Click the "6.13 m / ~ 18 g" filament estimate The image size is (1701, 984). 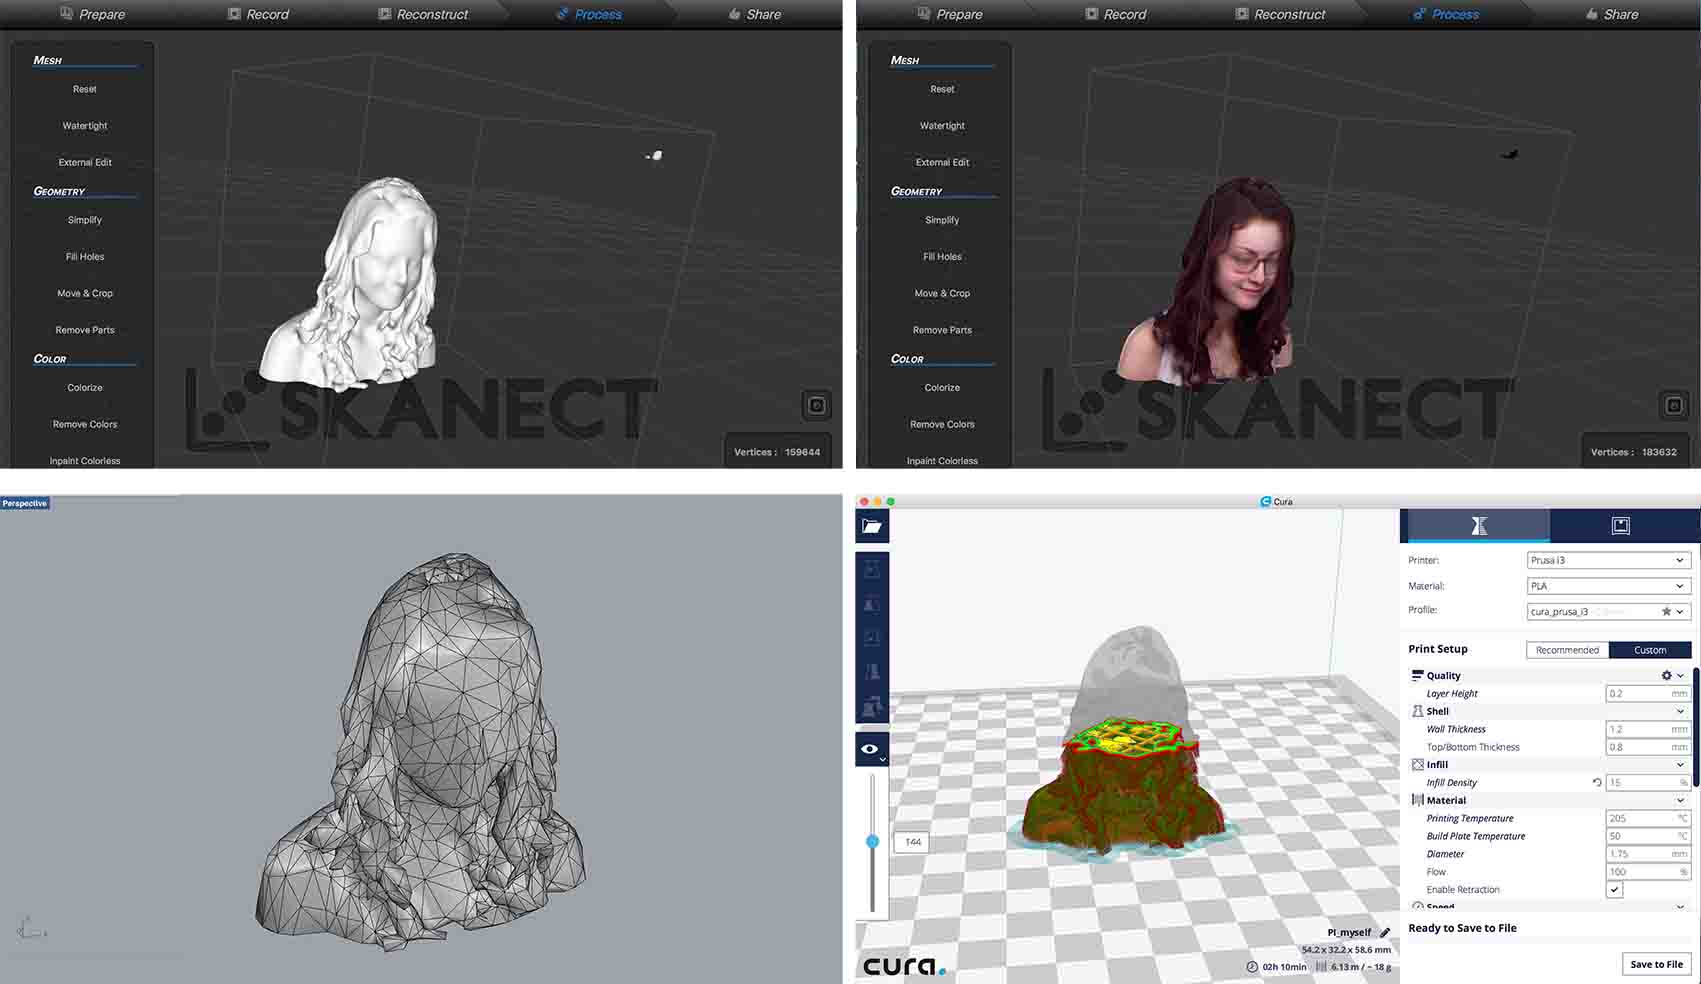(1361, 967)
